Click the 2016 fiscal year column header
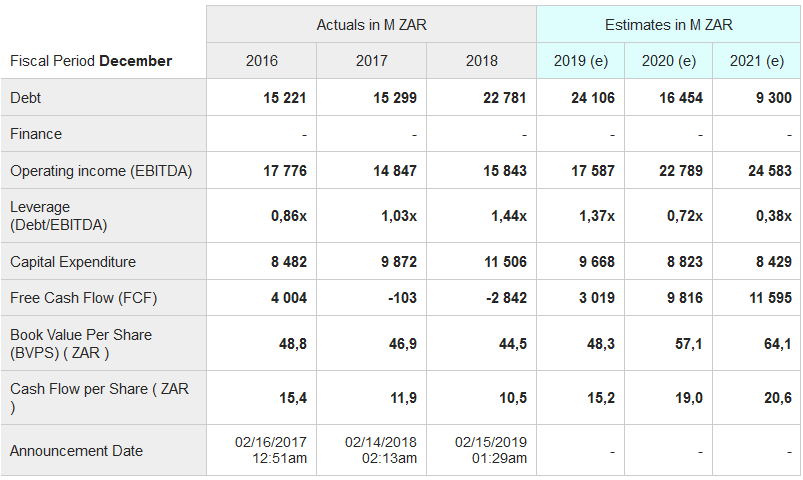803x480 pixels. [262, 61]
